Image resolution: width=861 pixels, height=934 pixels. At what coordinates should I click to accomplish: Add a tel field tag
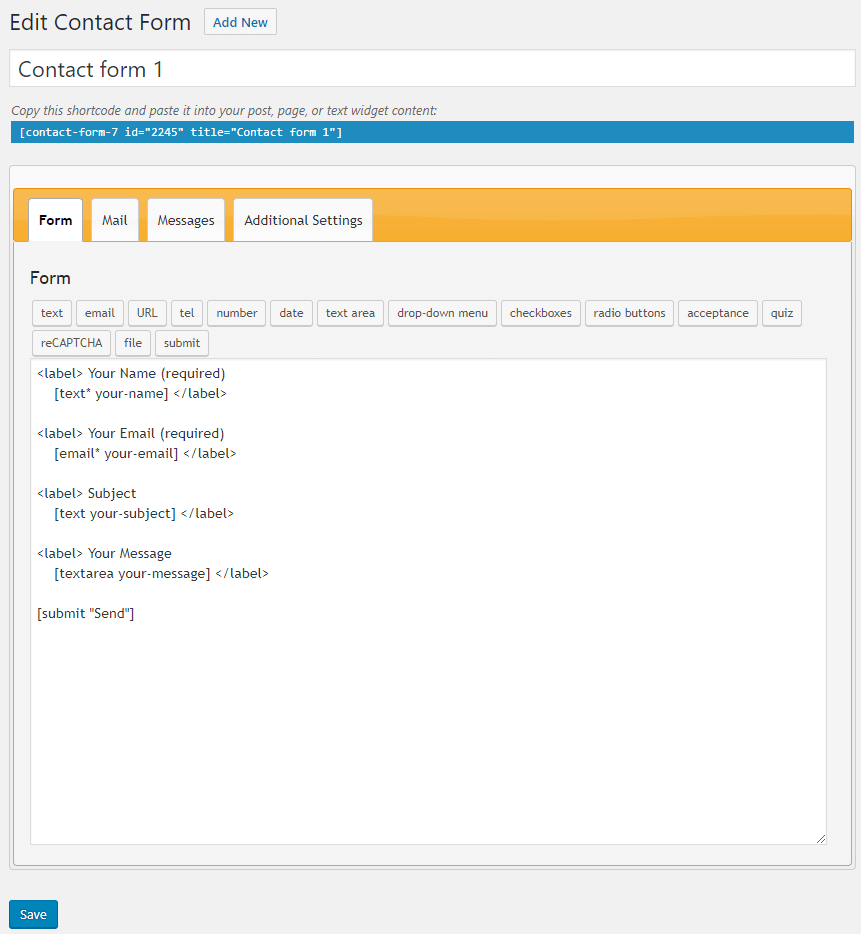click(x=187, y=313)
